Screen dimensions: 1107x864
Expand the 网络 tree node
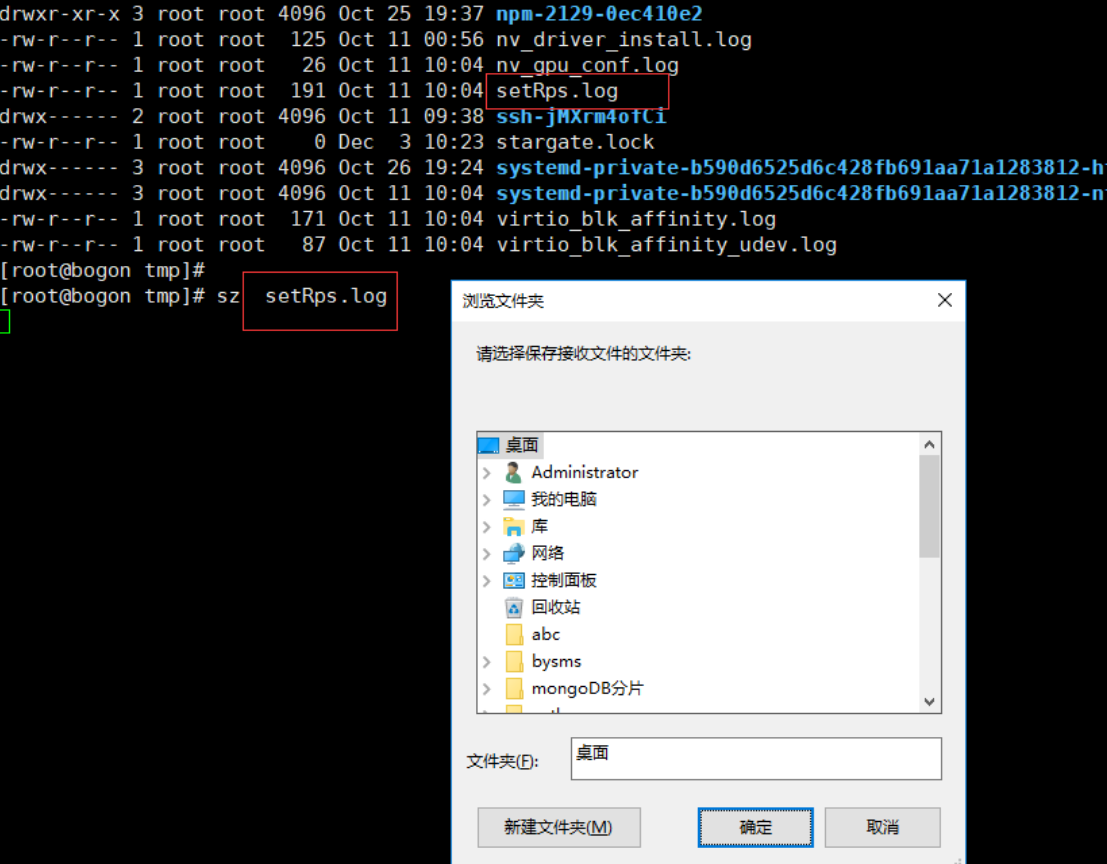486,553
